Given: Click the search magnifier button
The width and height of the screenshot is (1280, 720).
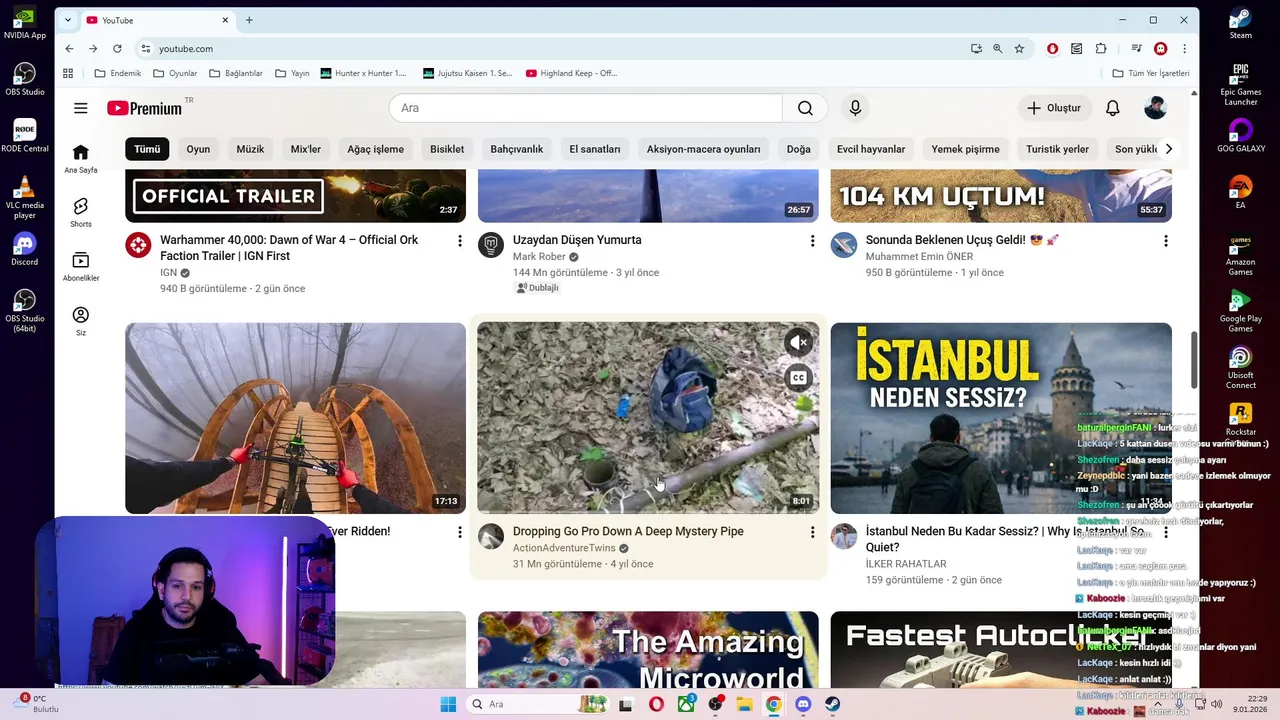Looking at the screenshot, I should click(x=805, y=108).
